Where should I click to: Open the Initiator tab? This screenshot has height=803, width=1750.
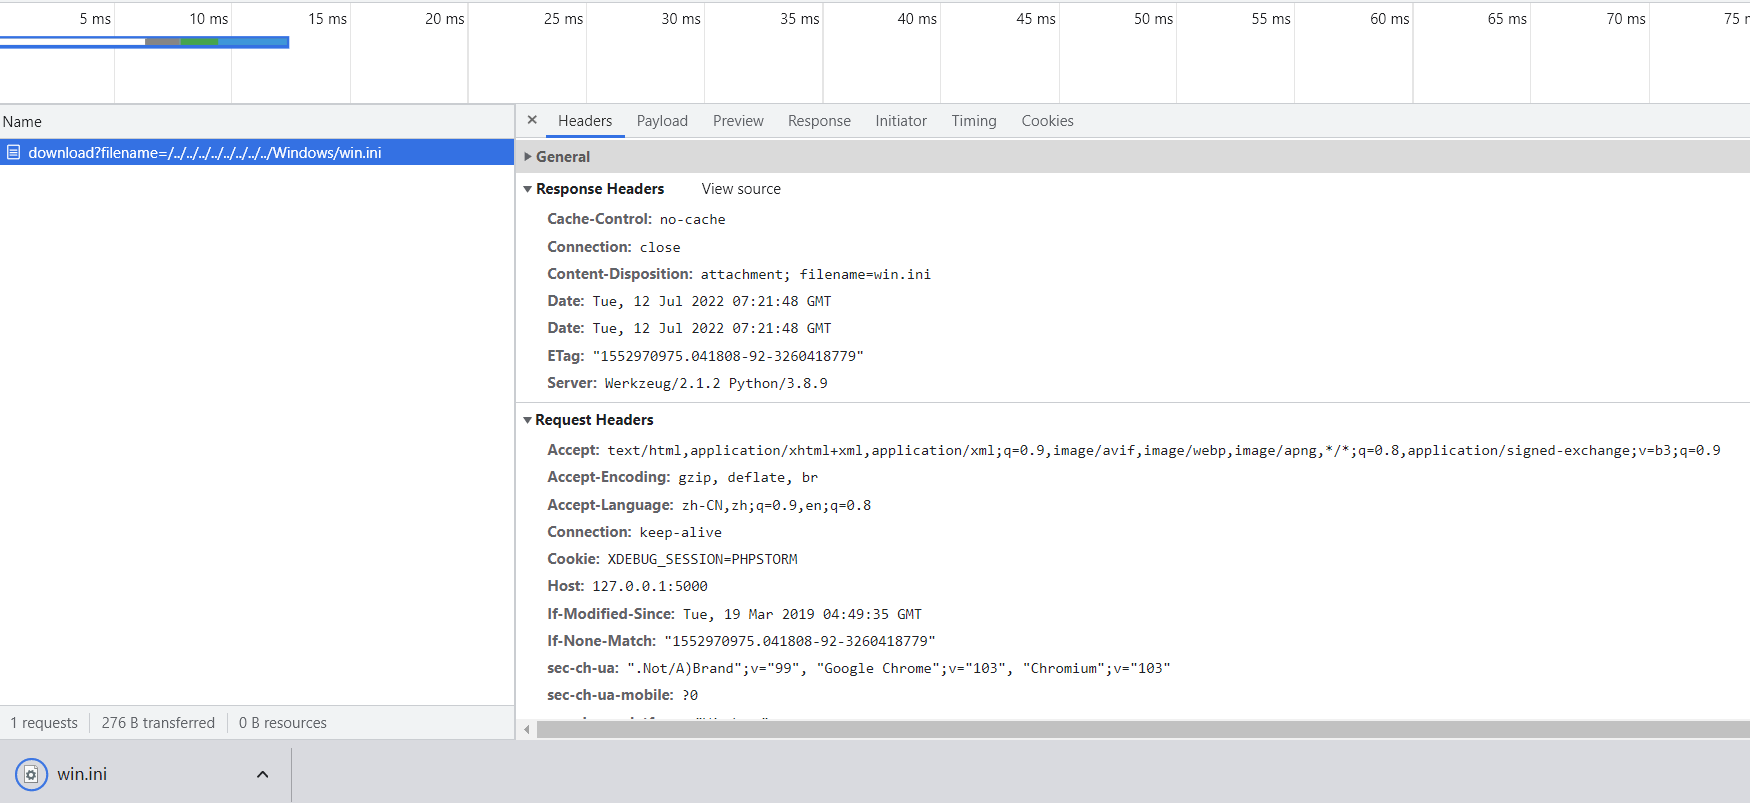click(x=901, y=121)
